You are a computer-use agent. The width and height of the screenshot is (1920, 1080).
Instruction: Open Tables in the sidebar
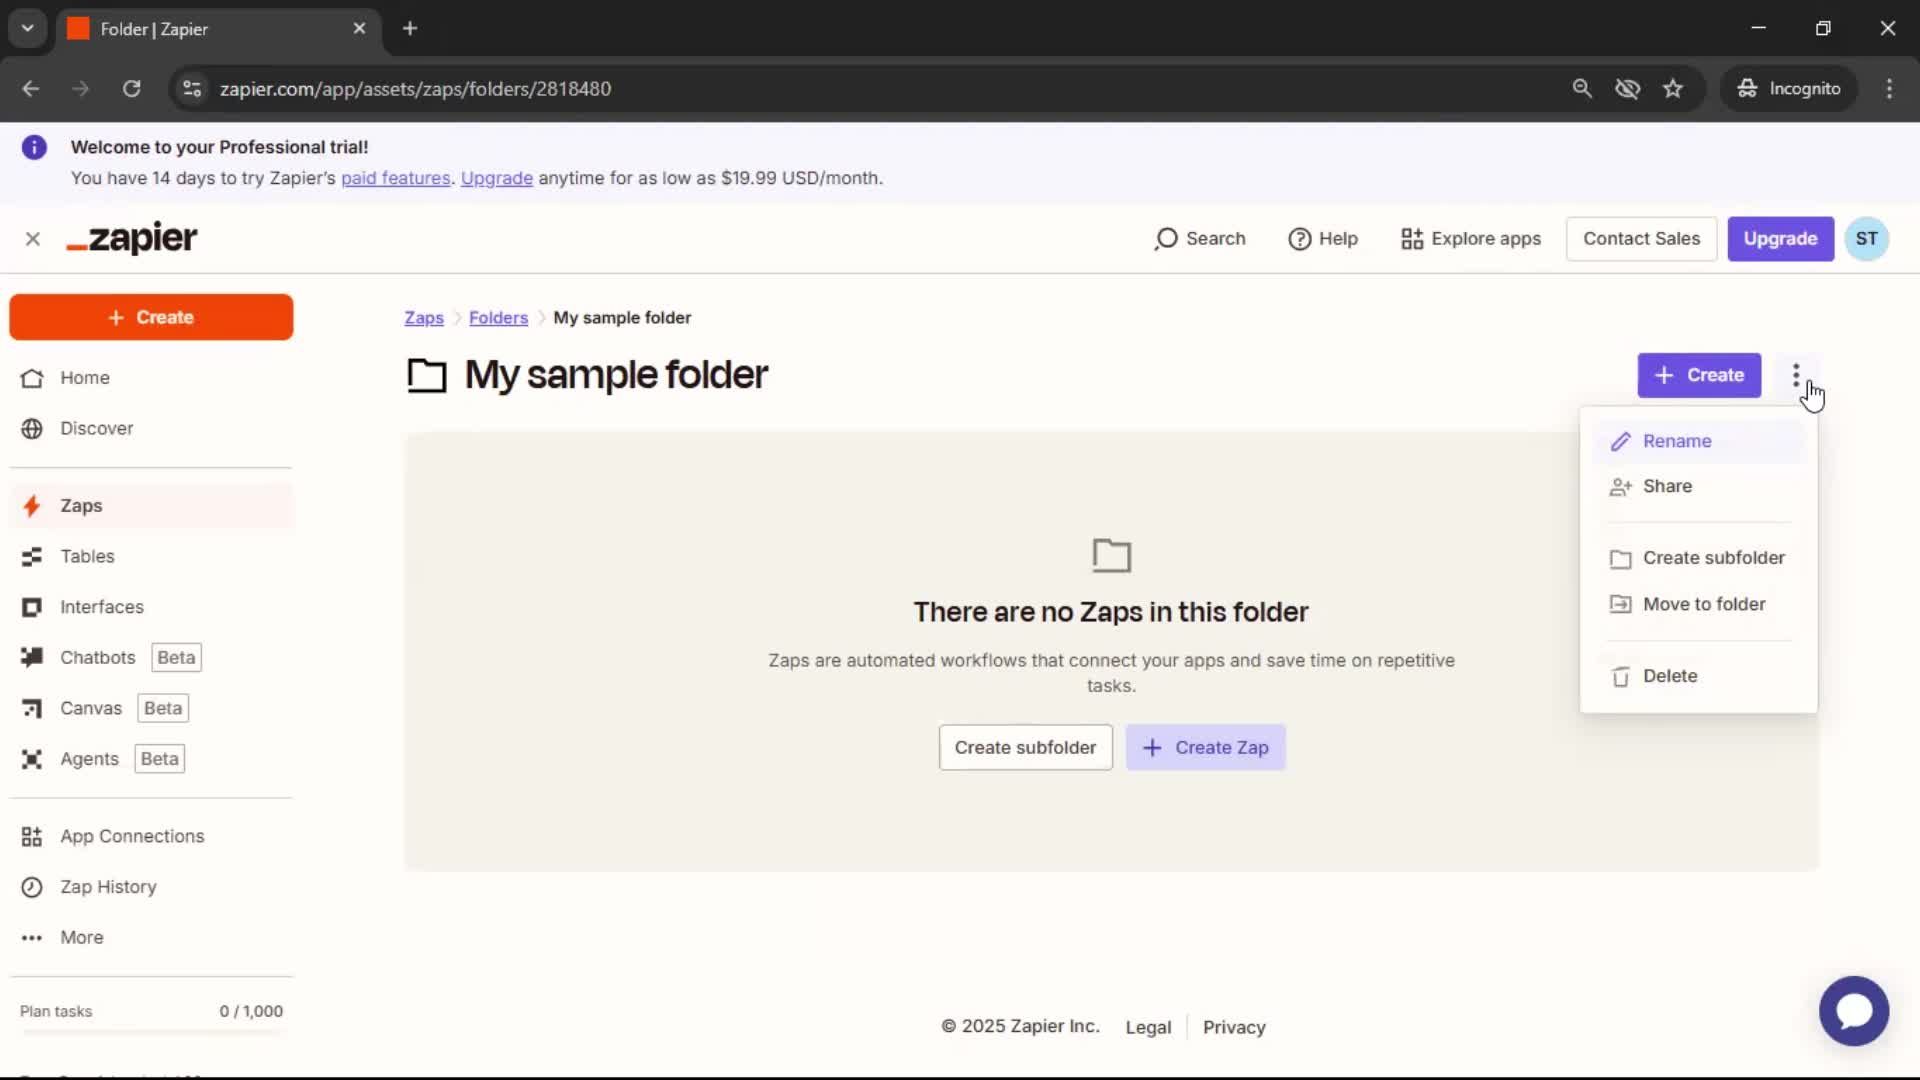[x=151, y=556]
